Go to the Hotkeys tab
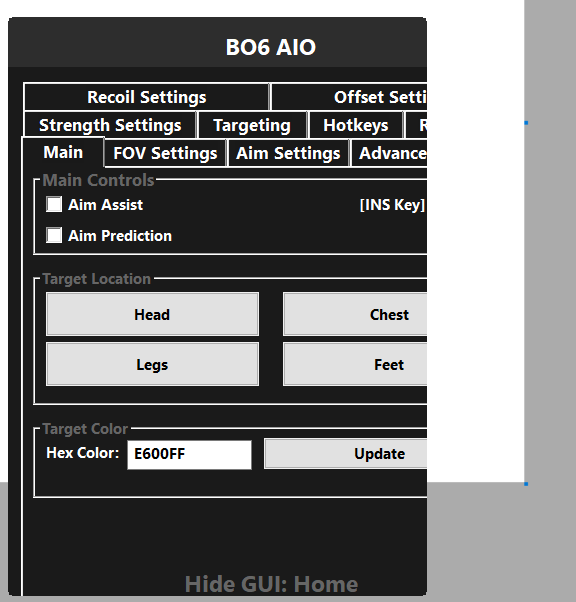The width and height of the screenshot is (576, 602). coord(356,125)
